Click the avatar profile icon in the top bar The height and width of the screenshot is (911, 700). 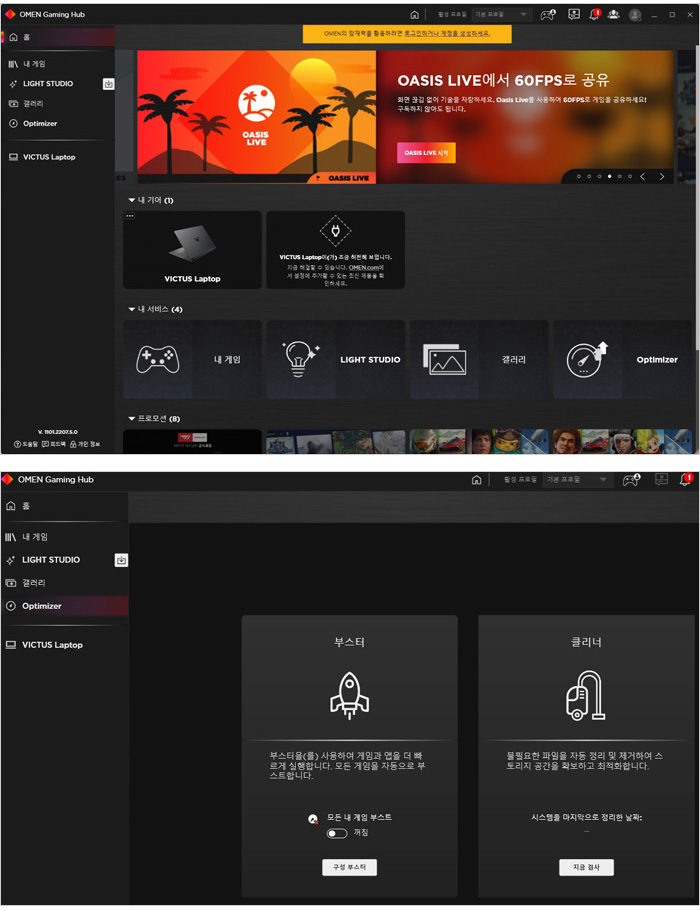635,15
